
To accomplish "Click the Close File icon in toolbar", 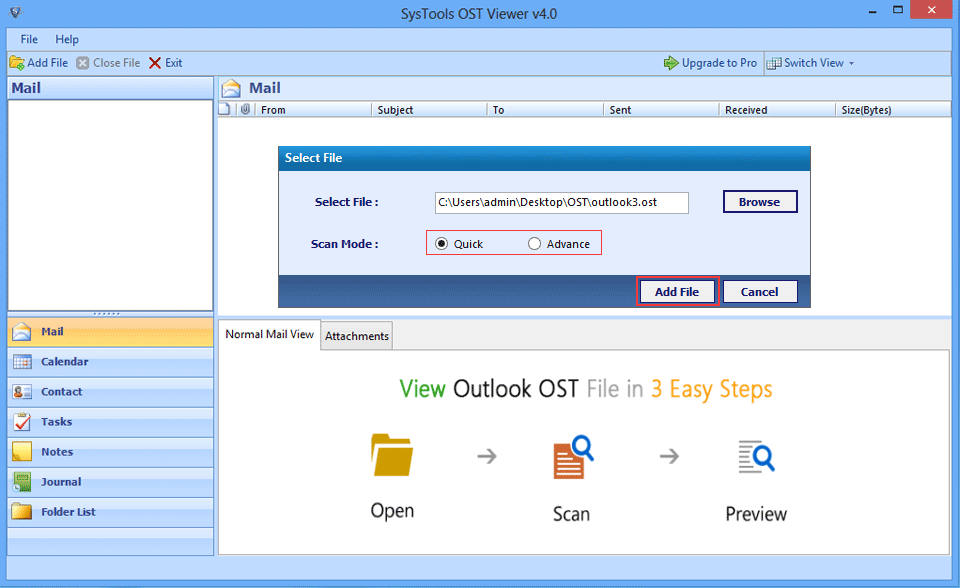I will tap(83, 63).
